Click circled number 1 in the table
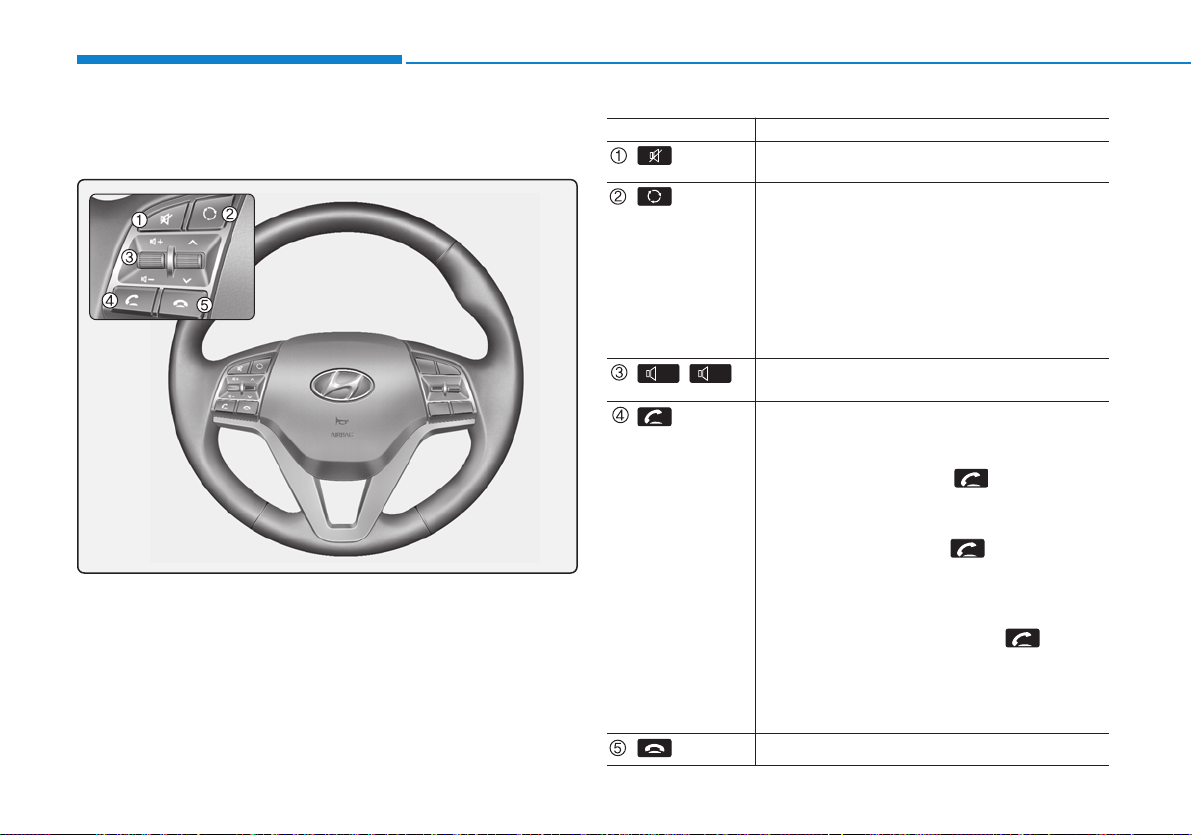1192x835 pixels. pos(619,156)
